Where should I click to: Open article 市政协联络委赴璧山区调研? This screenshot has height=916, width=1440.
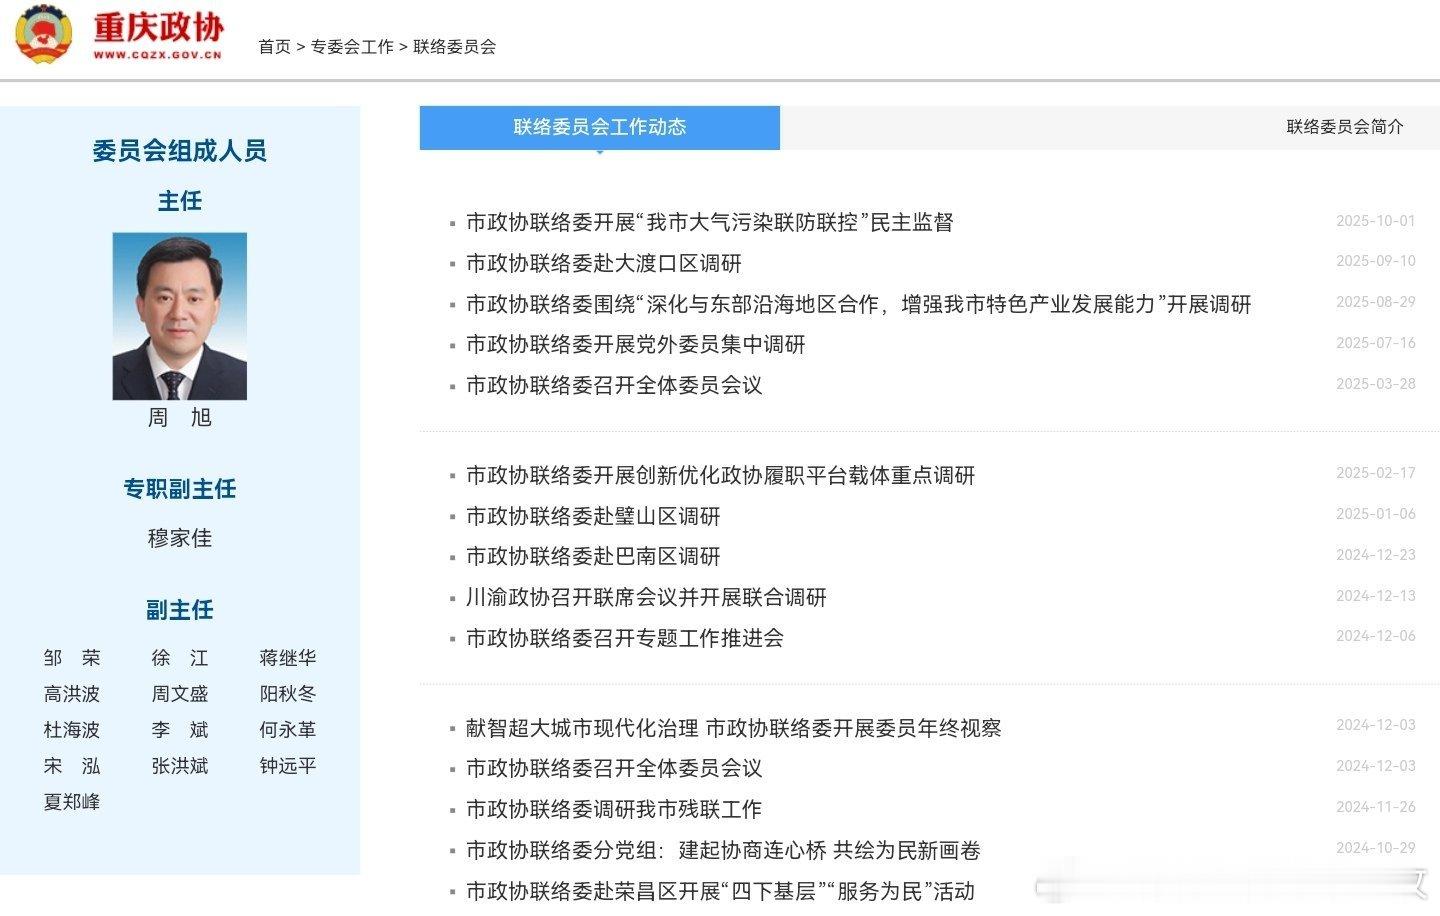593,516
